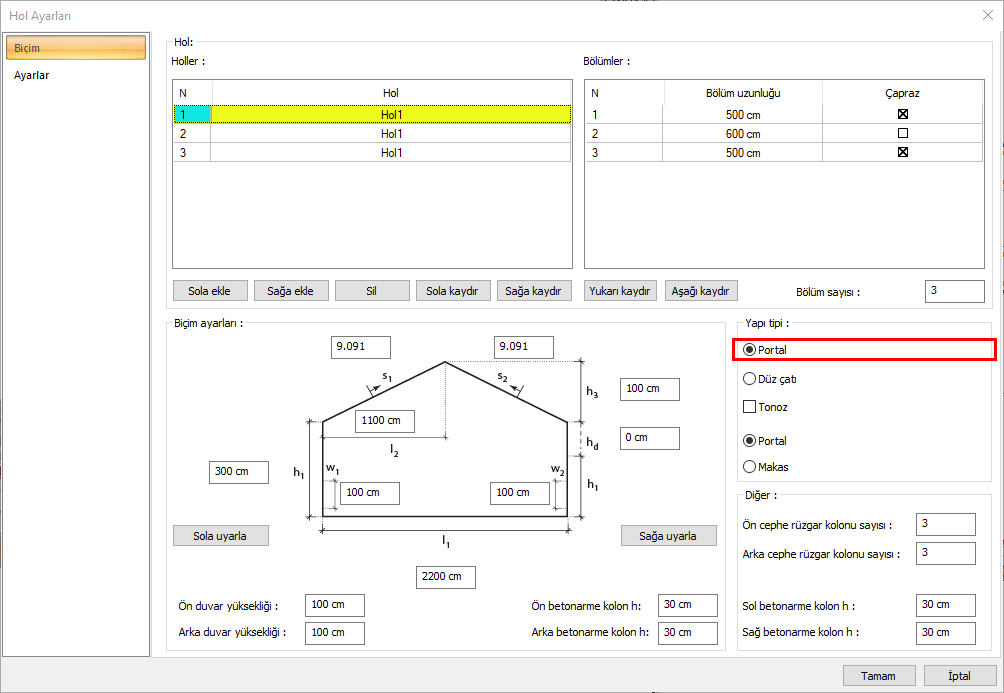Select row 2 in the Holler table
This screenshot has width=1004, height=693.
pos(390,133)
